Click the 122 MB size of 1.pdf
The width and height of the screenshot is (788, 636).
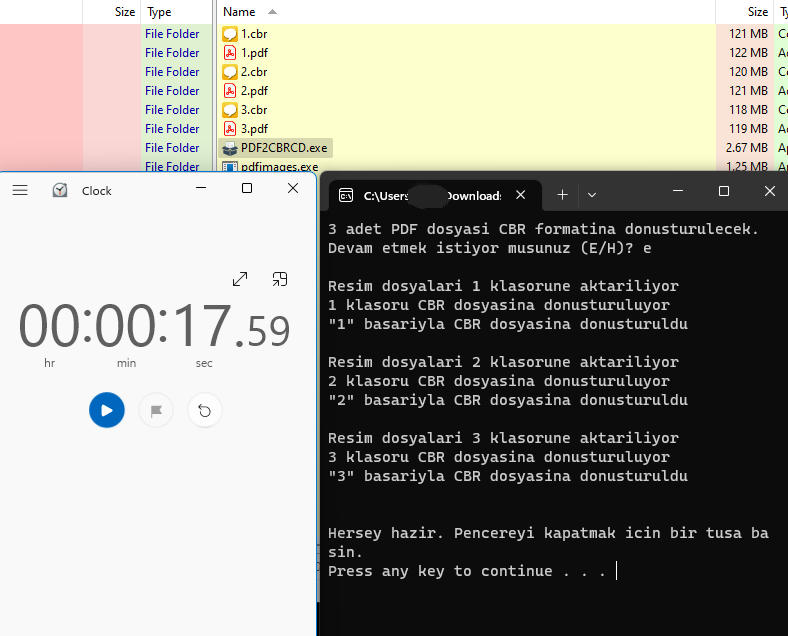[748, 53]
